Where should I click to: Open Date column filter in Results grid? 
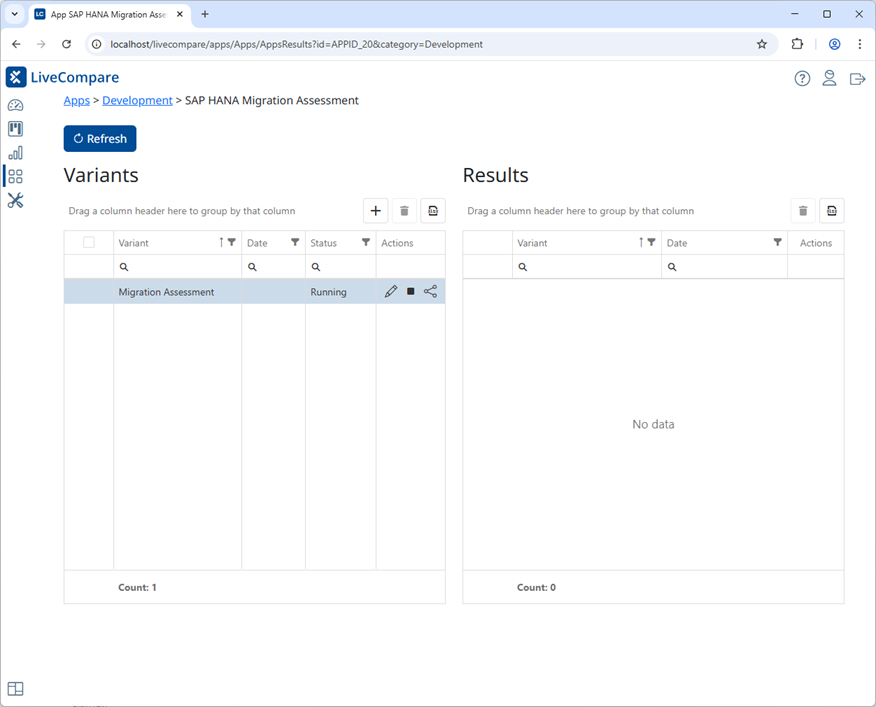coord(778,242)
